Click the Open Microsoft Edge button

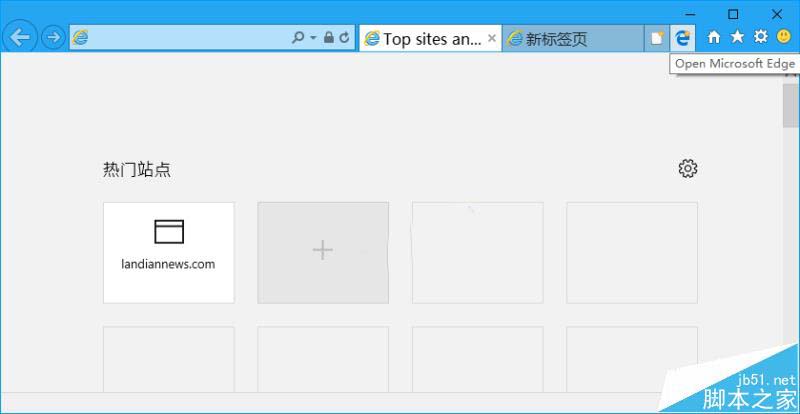682,38
